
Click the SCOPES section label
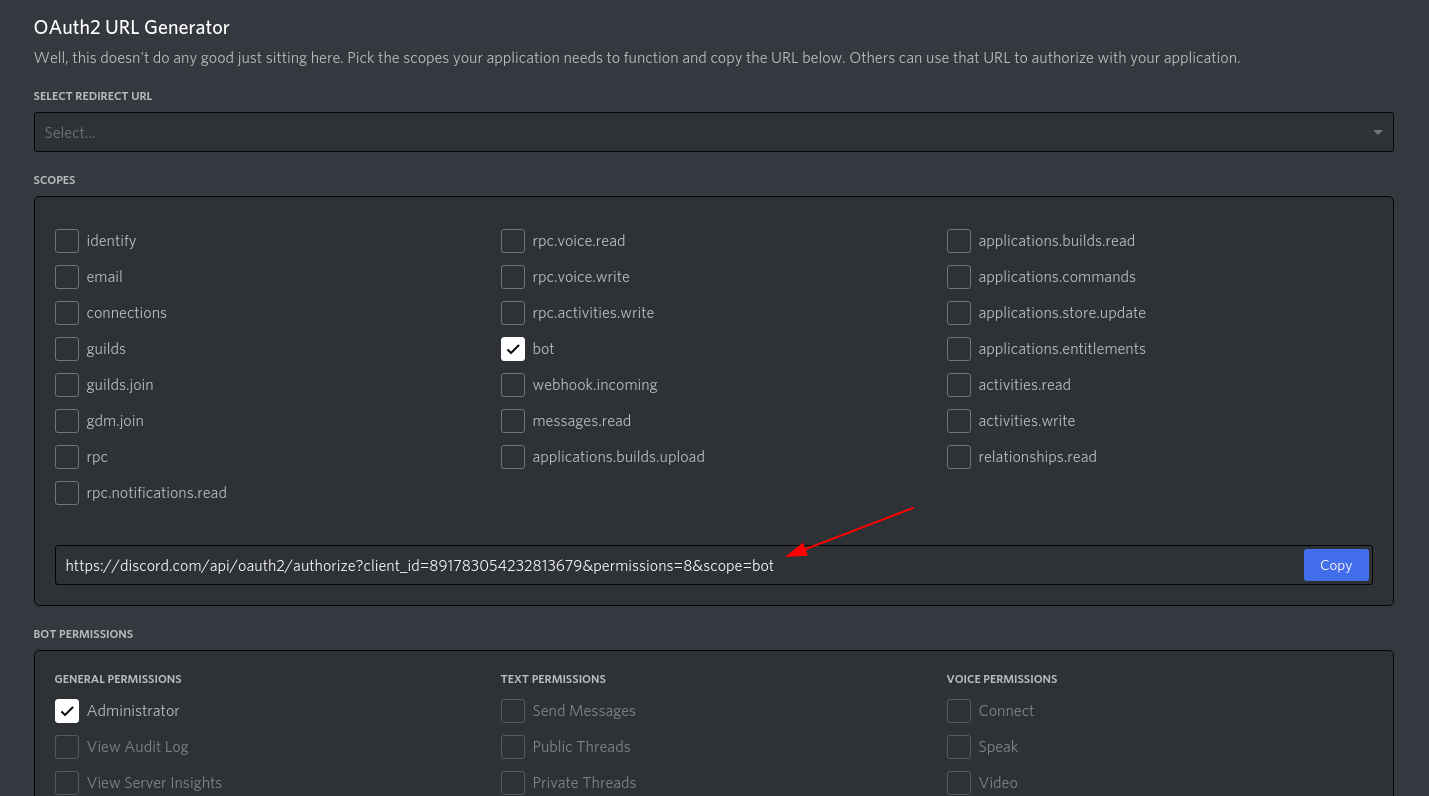[x=55, y=180]
